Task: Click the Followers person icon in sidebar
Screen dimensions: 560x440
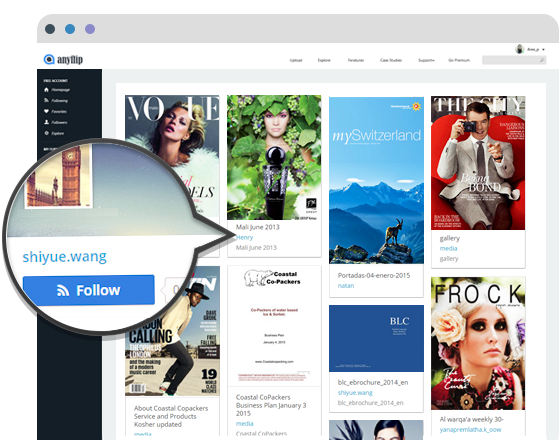Action: pos(46,122)
